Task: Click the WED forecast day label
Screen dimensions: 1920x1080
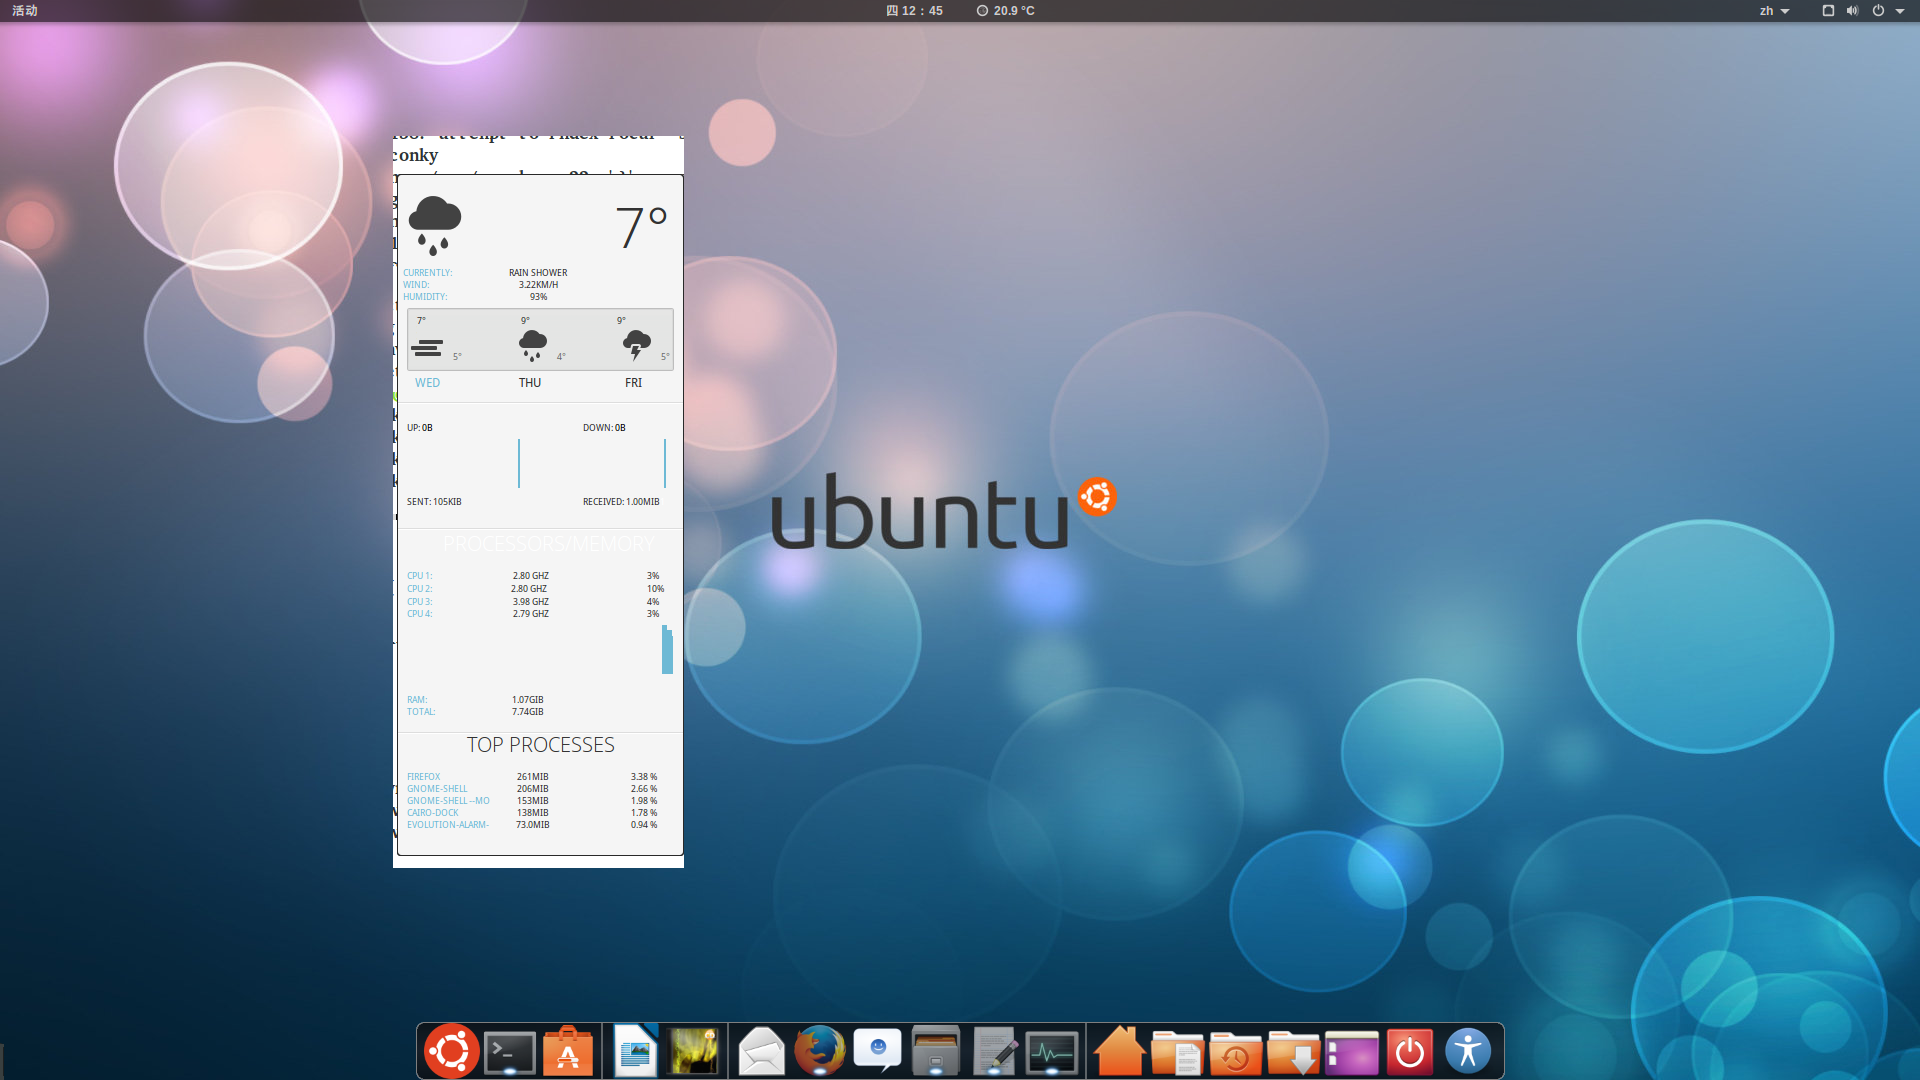Action: click(427, 383)
